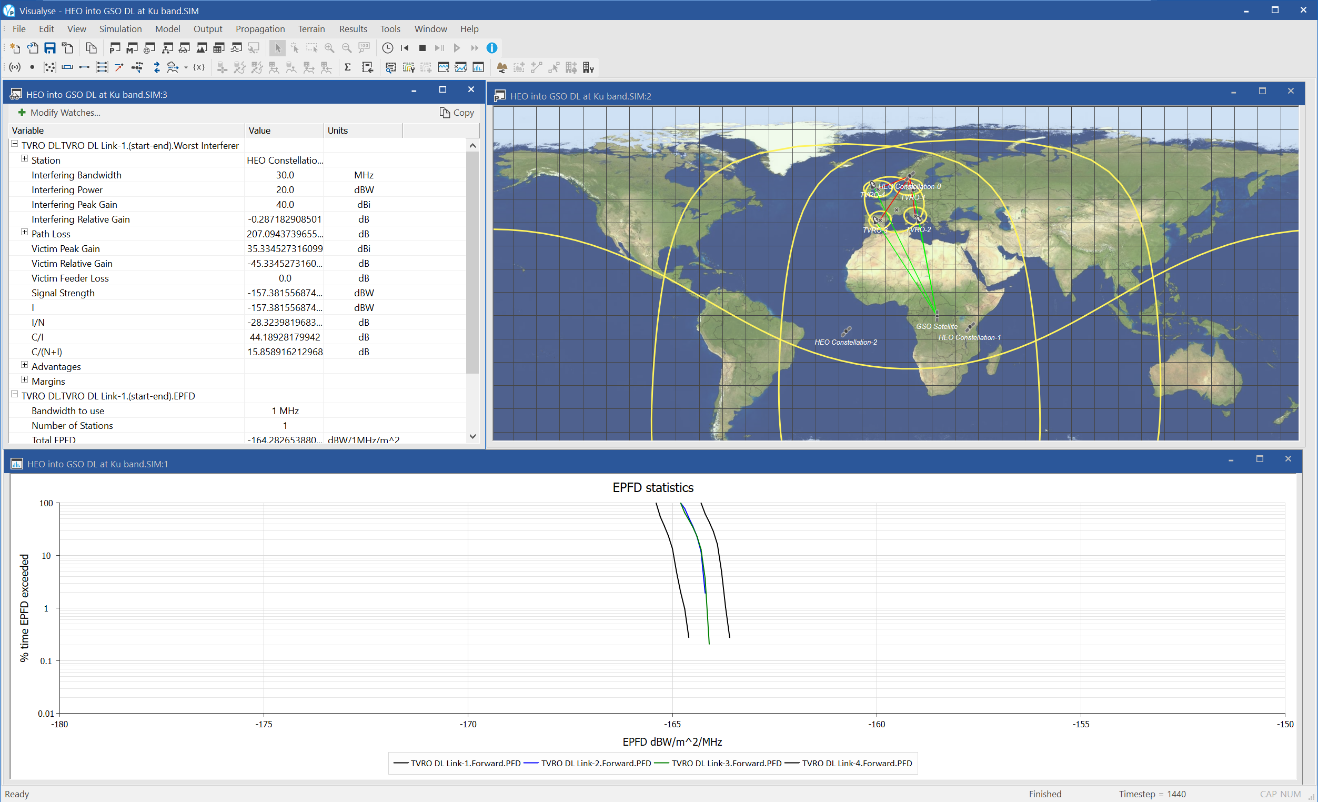The width and height of the screenshot is (1318, 802).
Task: Open the Propagation menu
Action: click(x=260, y=29)
